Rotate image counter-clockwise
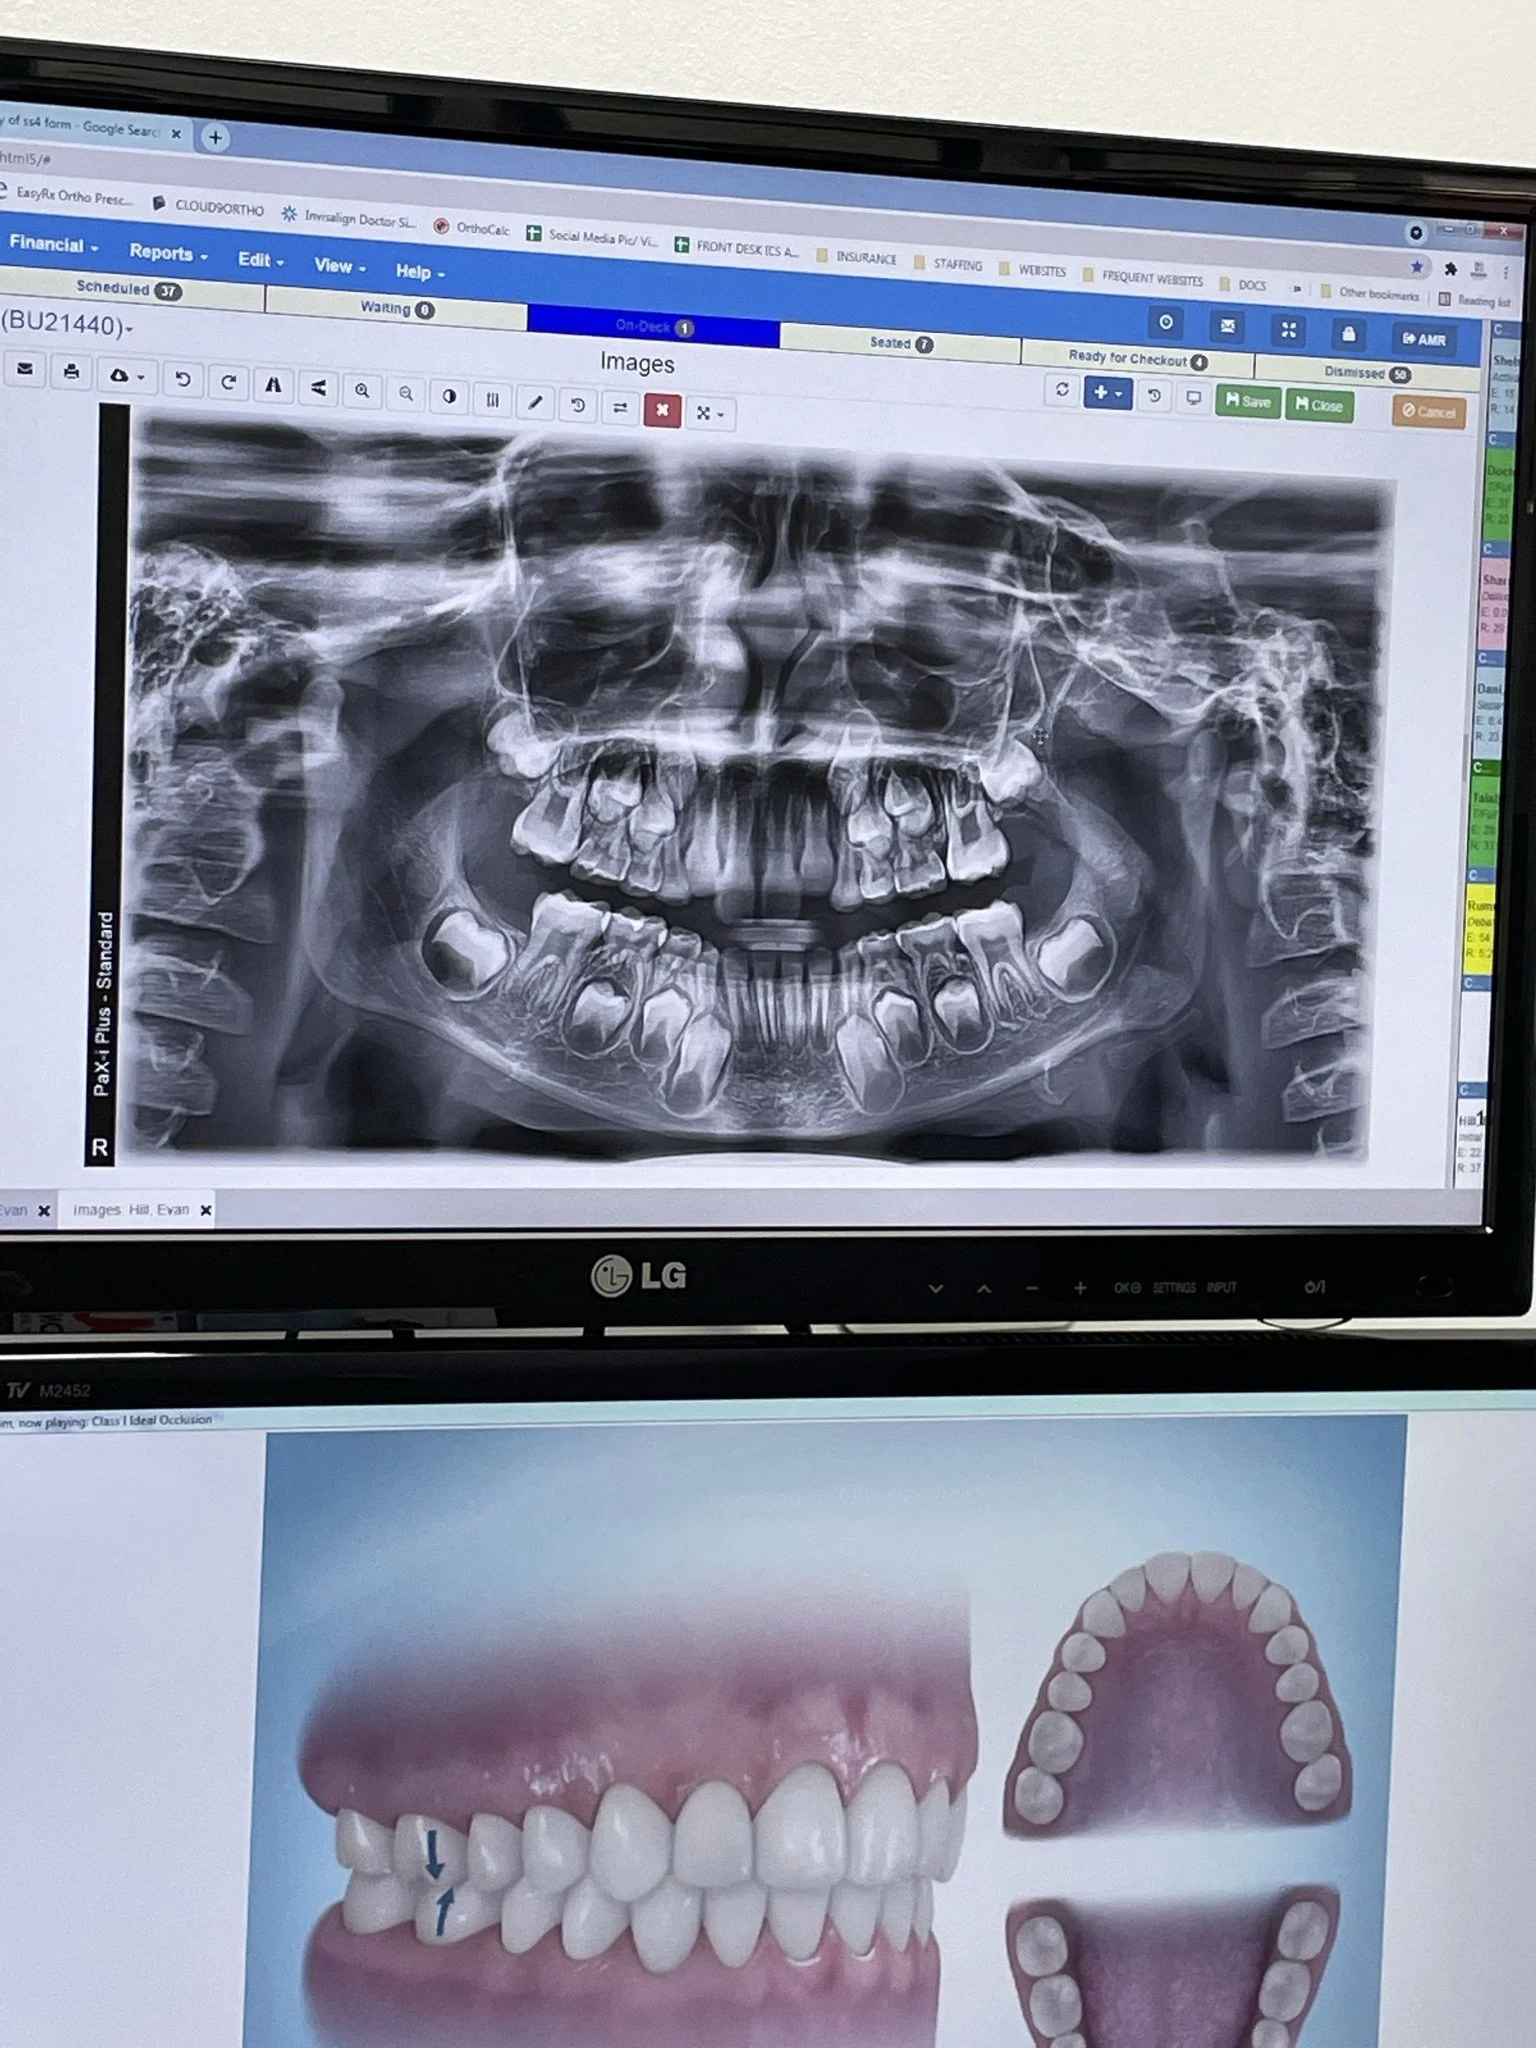Viewport: 1536px width, 2048px height. pos(182,379)
